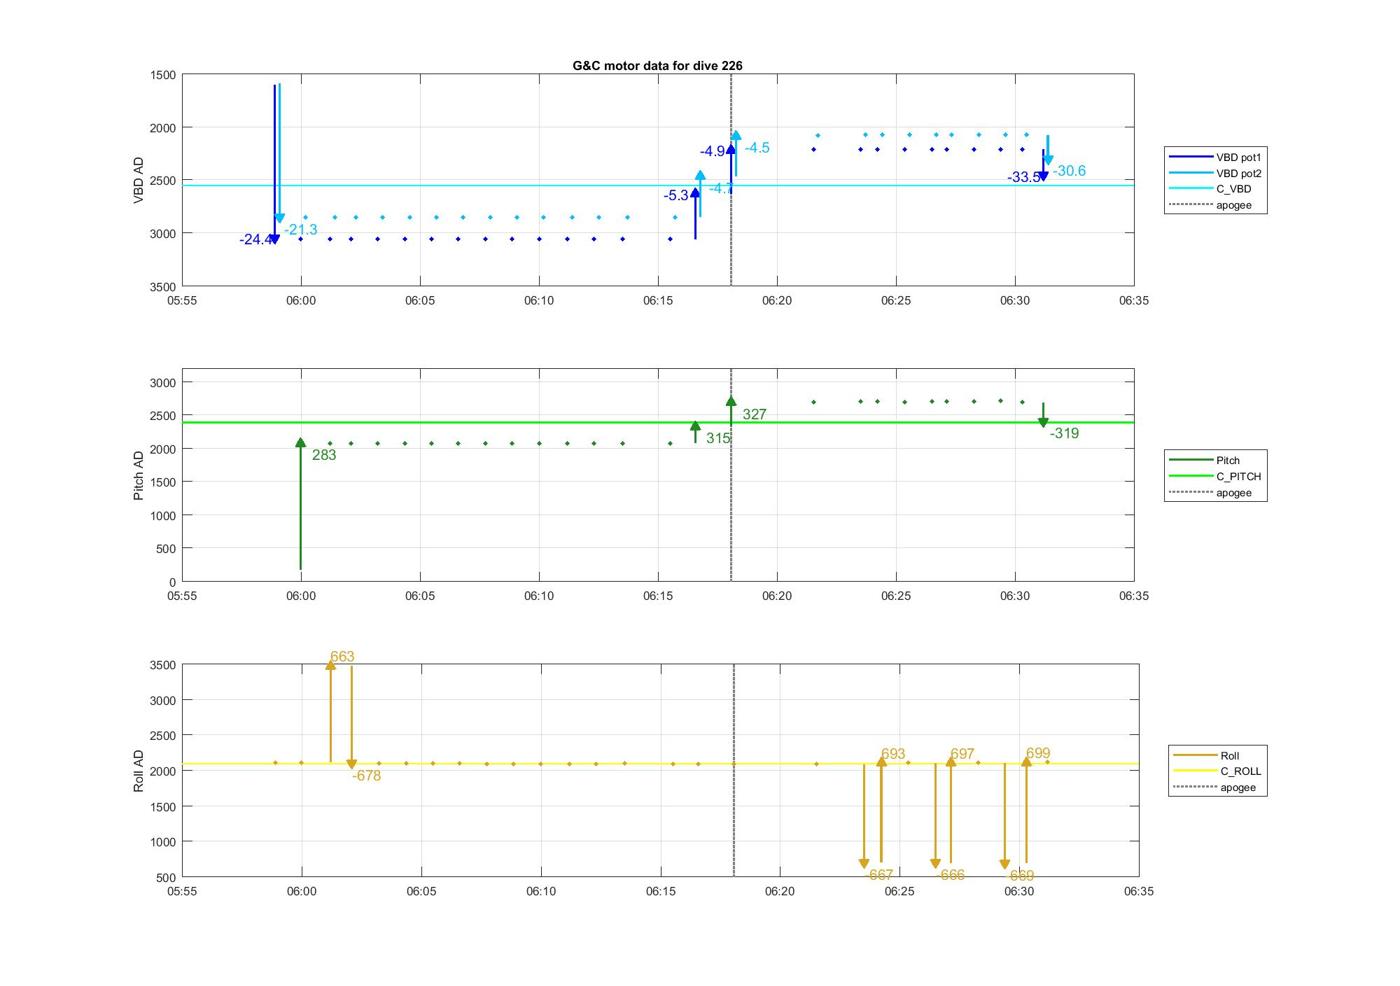Image resolution: width=1400 pixels, height=986 pixels.
Task: Click the title 'G&C motor data for dive 226'
Action: coord(657,65)
